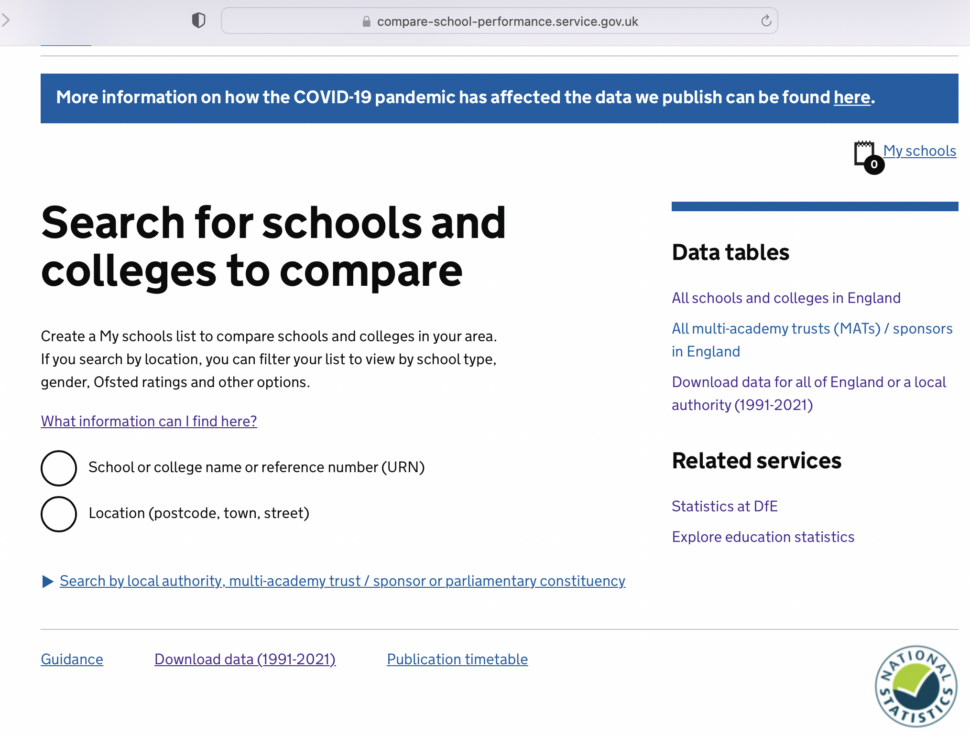Select Location postcode, town, street radio button
The height and width of the screenshot is (735, 970).
click(x=59, y=514)
